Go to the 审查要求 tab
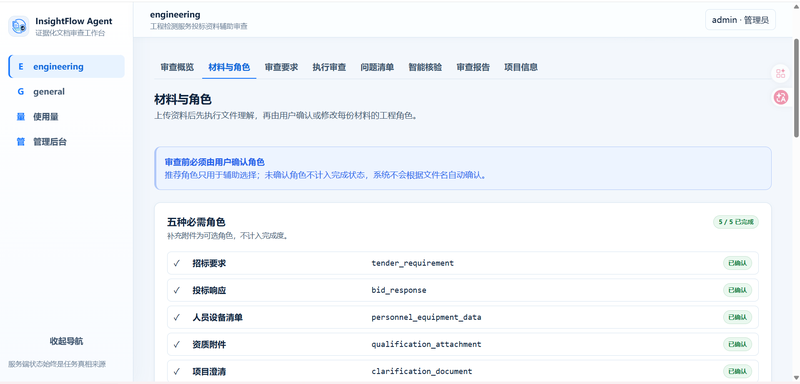 point(281,67)
